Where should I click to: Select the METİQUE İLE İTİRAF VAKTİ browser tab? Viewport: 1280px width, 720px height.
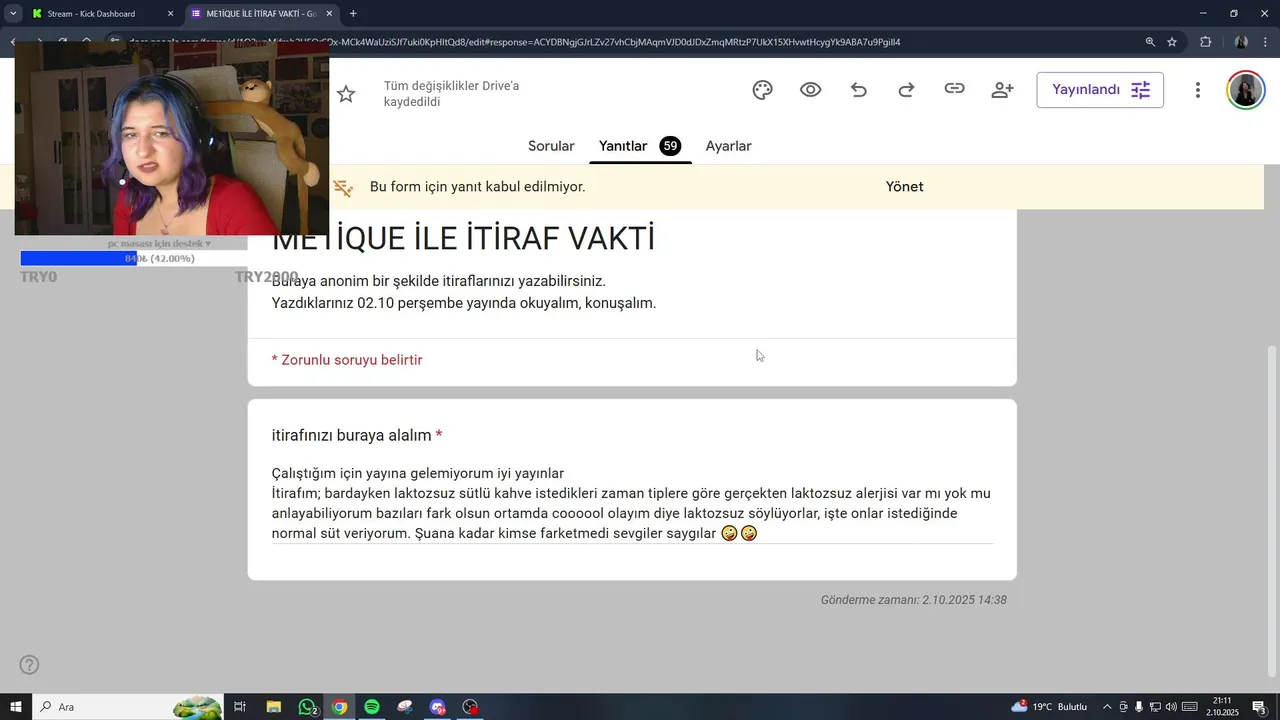[x=262, y=14]
